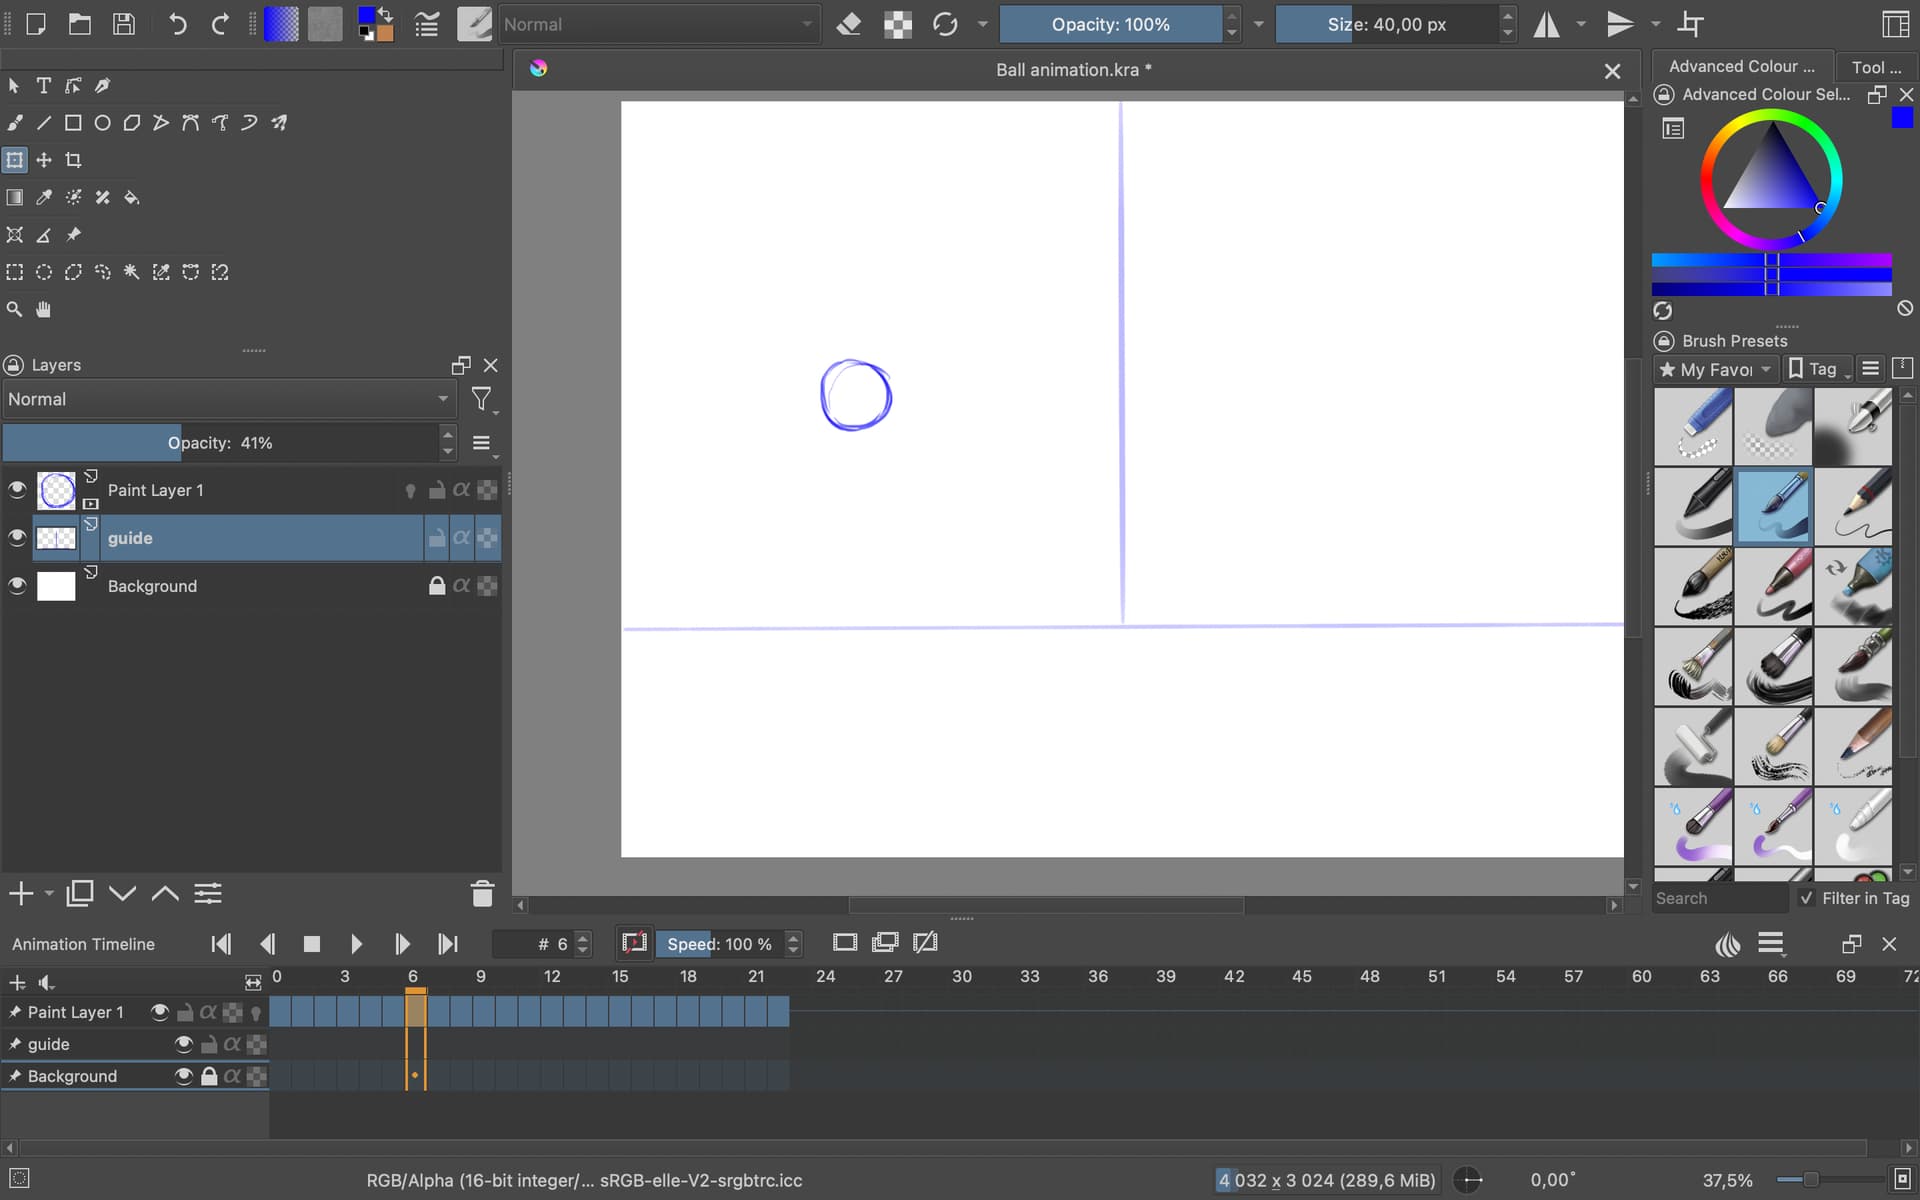The image size is (1920, 1200).
Task: Toggle Background layer visibility eye
Action: coord(17,586)
